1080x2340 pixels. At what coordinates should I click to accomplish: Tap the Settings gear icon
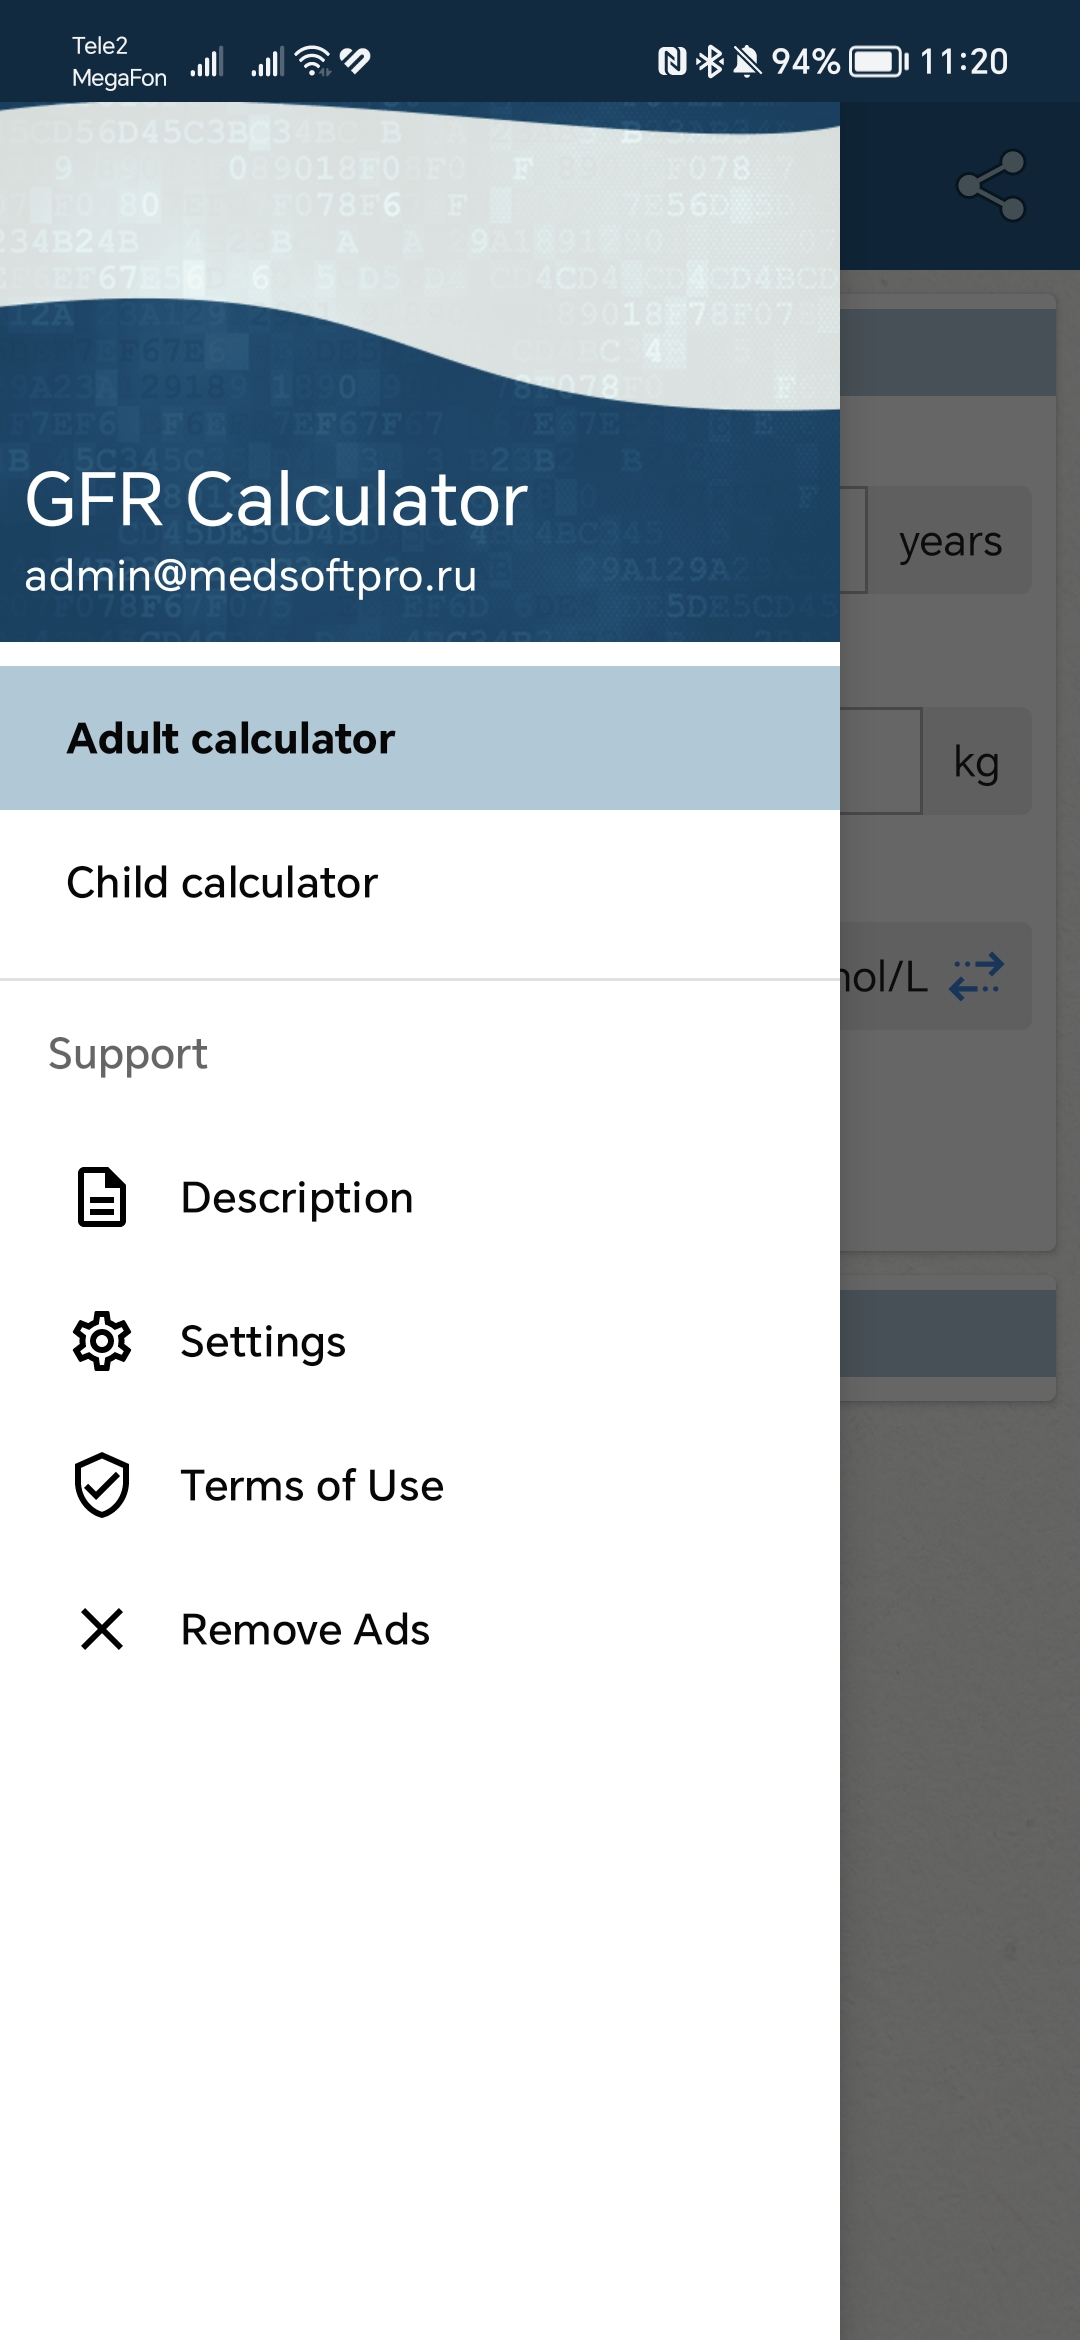point(102,1341)
